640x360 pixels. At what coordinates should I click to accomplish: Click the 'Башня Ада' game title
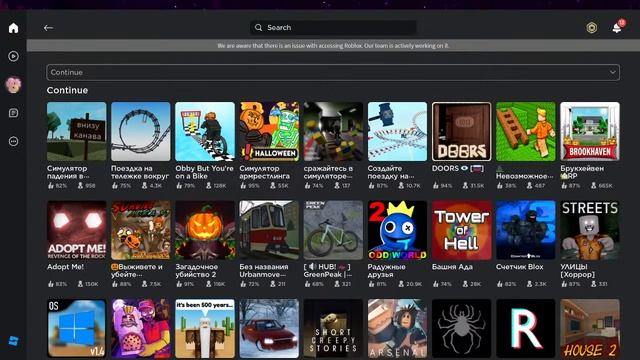(452, 267)
